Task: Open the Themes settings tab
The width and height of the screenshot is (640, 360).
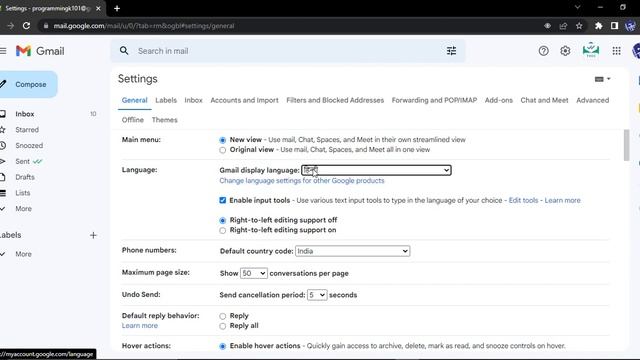Action: pos(164,120)
